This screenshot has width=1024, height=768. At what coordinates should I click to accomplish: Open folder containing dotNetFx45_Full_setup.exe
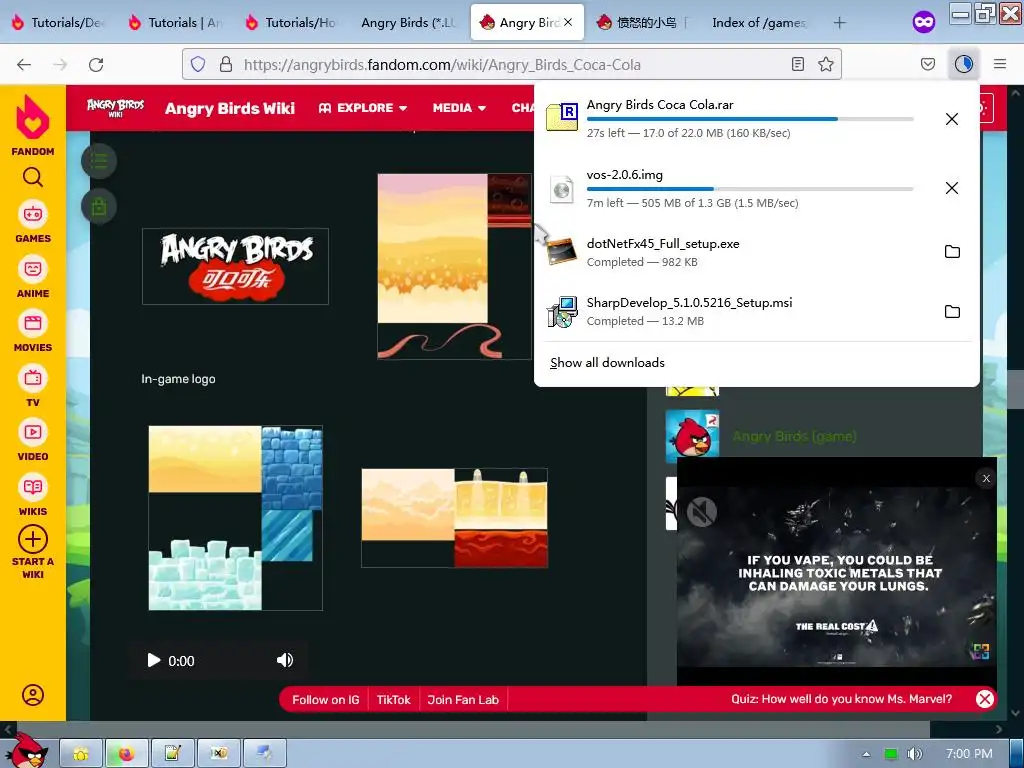point(952,251)
